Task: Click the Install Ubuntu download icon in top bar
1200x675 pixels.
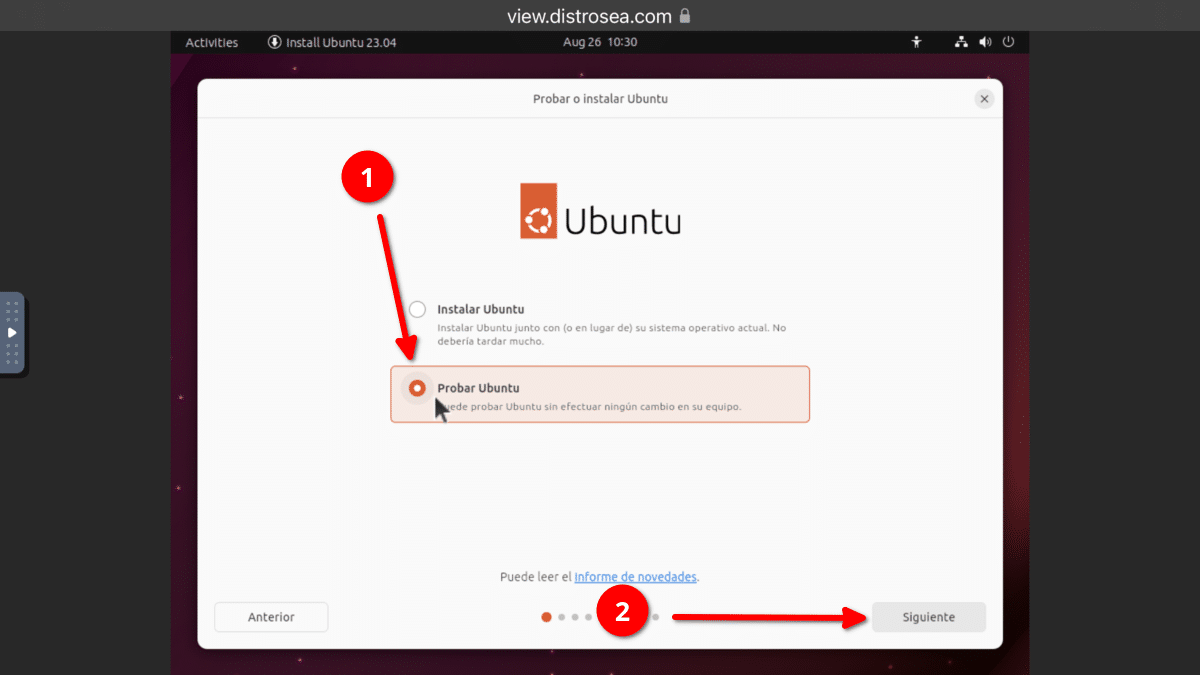Action: coord(274,42)
